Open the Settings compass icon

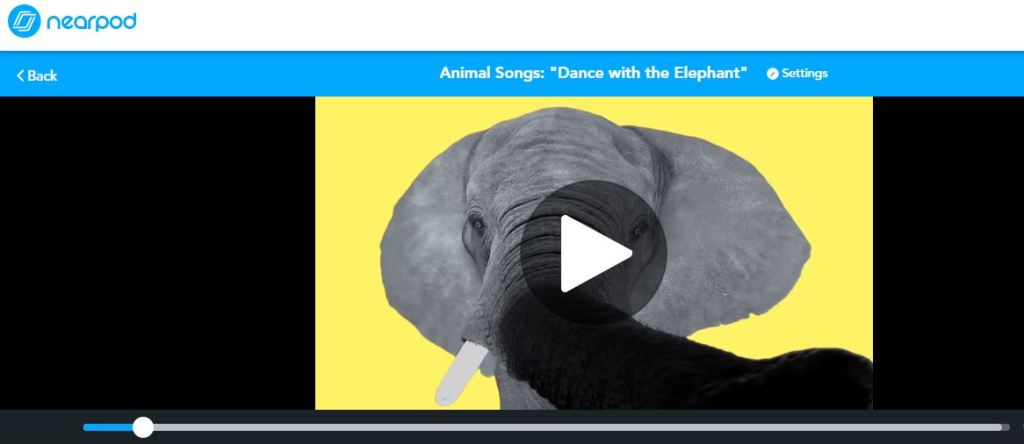point(773,74)
